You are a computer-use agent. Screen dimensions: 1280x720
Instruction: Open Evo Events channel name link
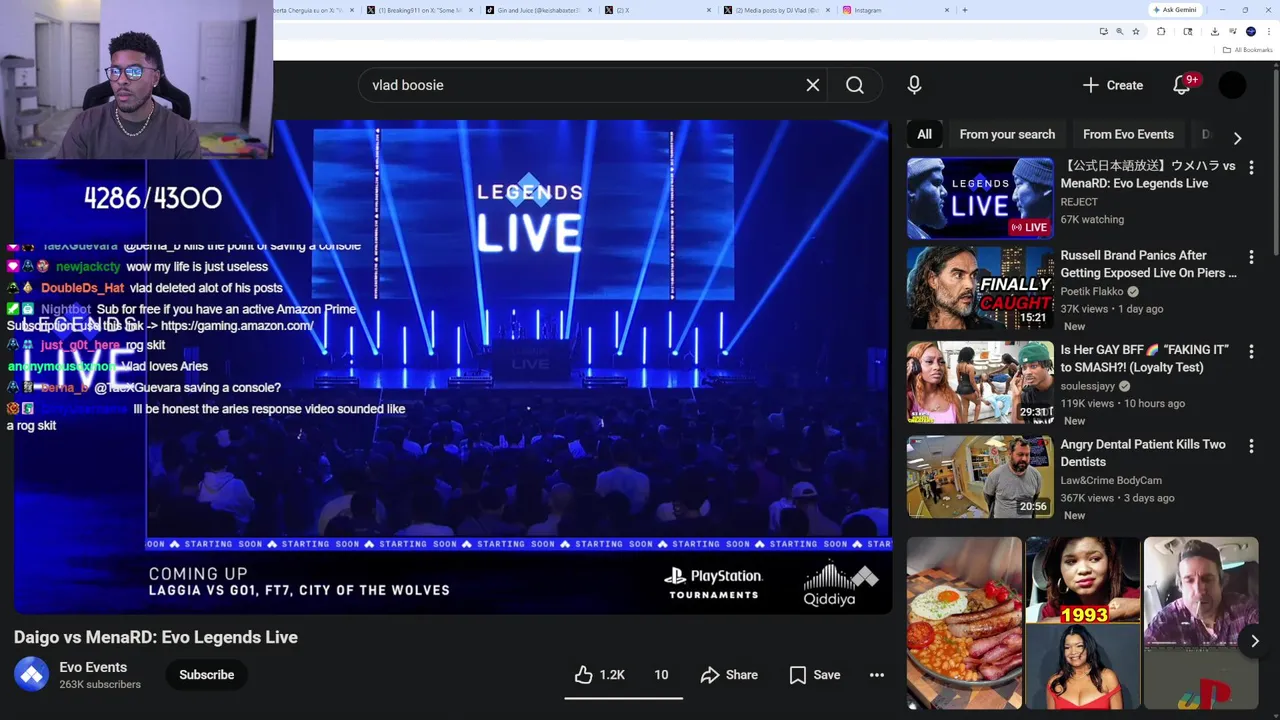[93, 667]
